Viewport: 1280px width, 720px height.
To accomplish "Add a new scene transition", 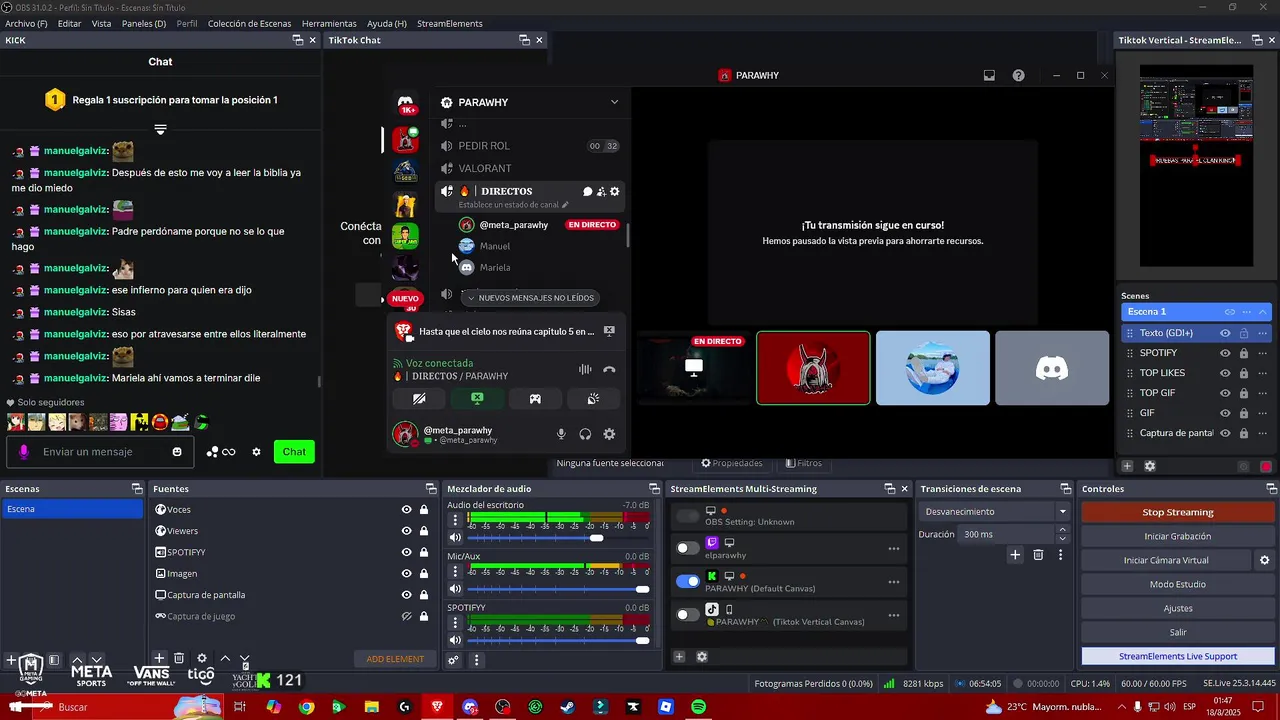I will tap(1015, 555).
